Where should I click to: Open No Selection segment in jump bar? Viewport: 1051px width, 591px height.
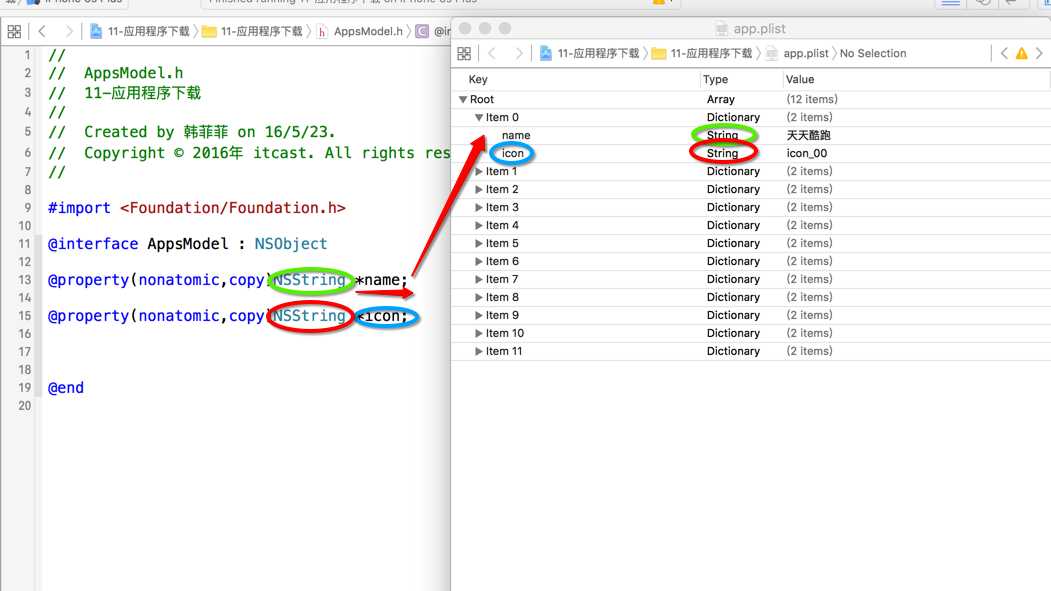[x=873, y=54]
